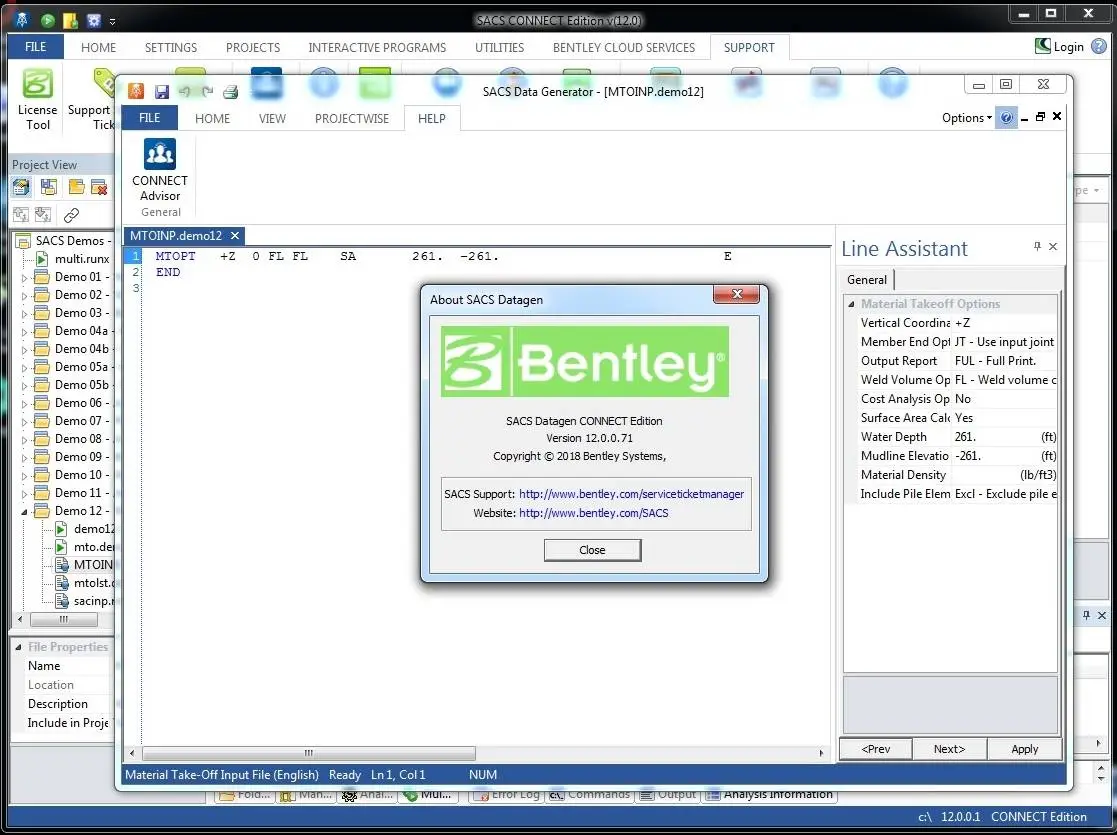Switch to VIEW tab in Data Generator
Screen dimensions: 1117x835
(x=272, y=118)
